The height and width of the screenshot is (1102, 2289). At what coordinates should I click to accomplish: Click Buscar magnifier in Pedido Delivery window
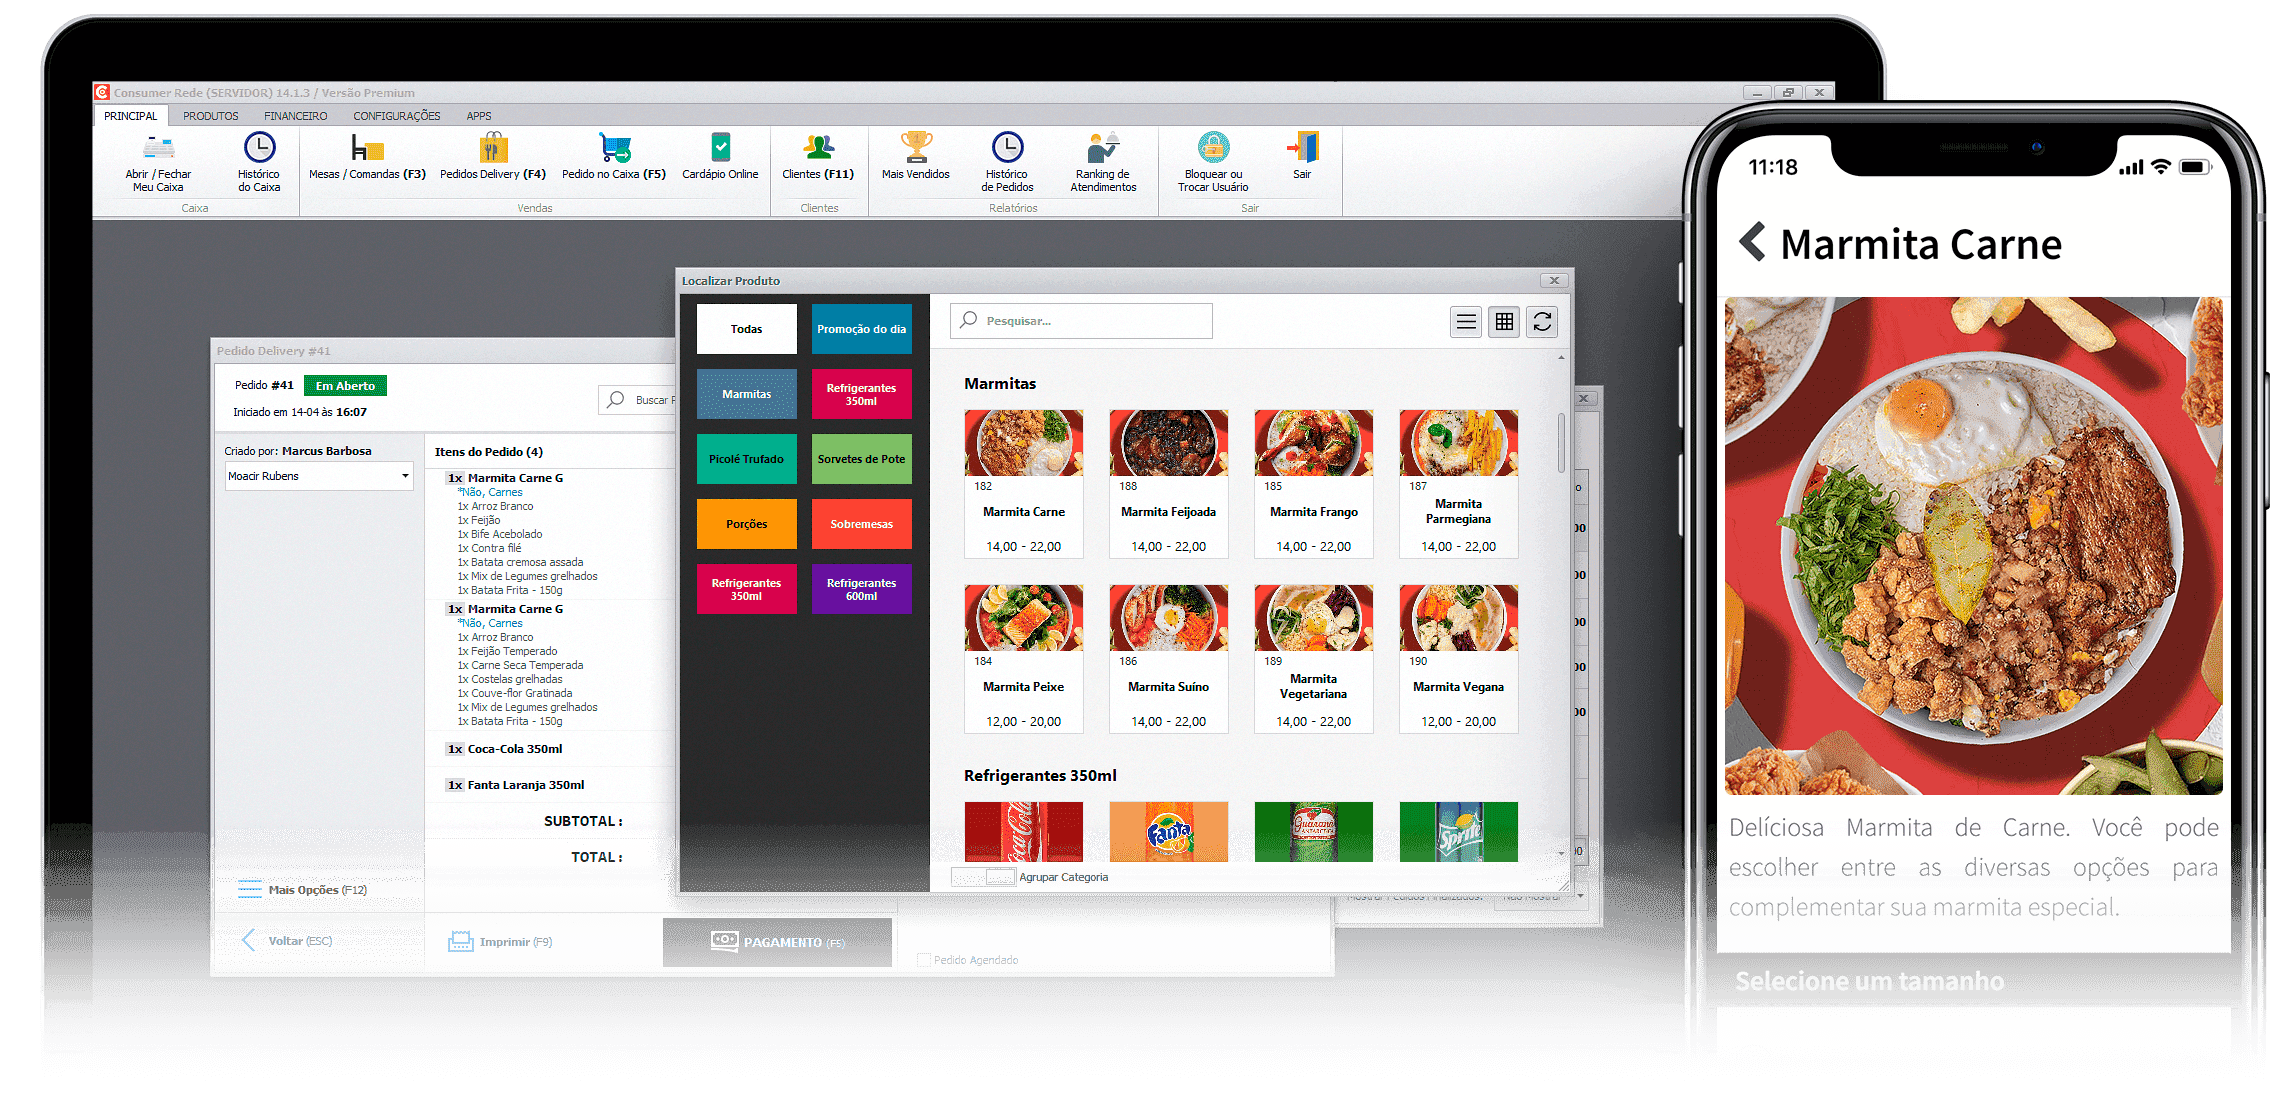pos(616,399)
